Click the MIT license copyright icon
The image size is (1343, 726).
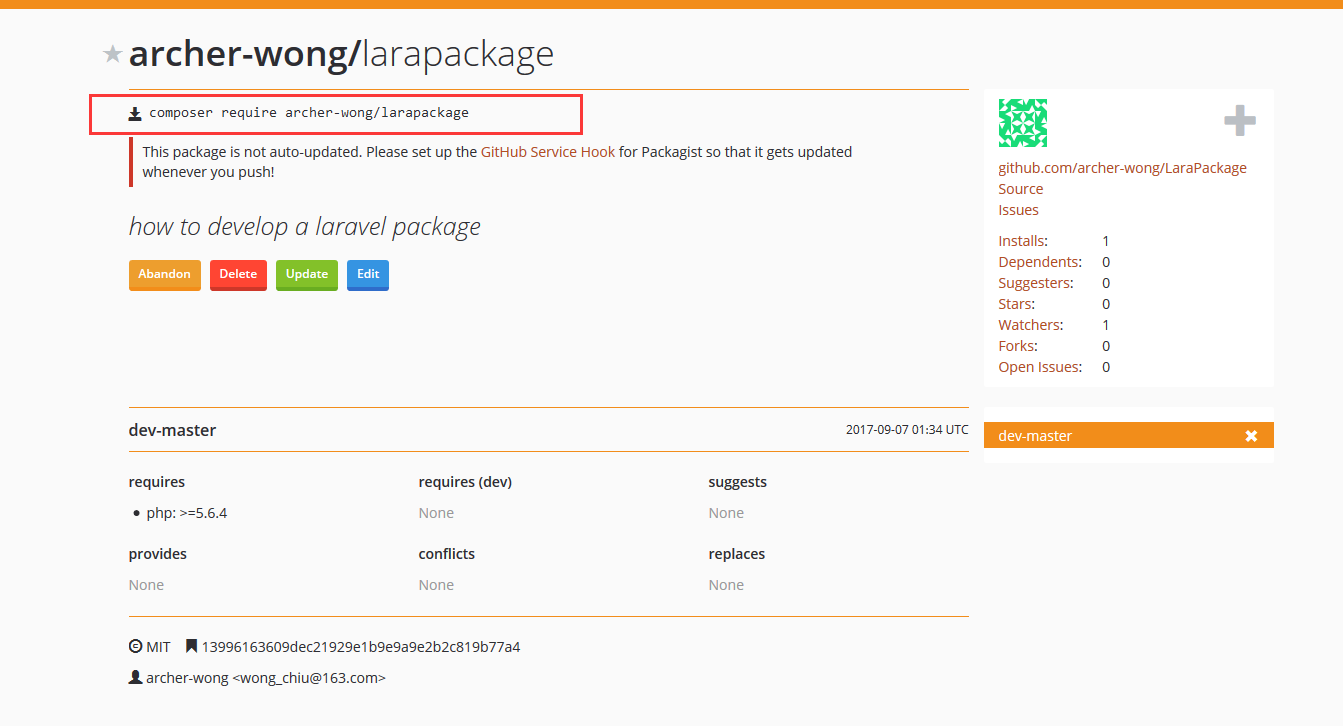pos(135,647)
